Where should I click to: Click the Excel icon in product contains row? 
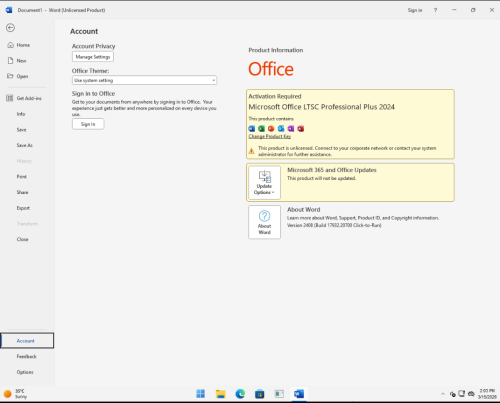(261, 129)
